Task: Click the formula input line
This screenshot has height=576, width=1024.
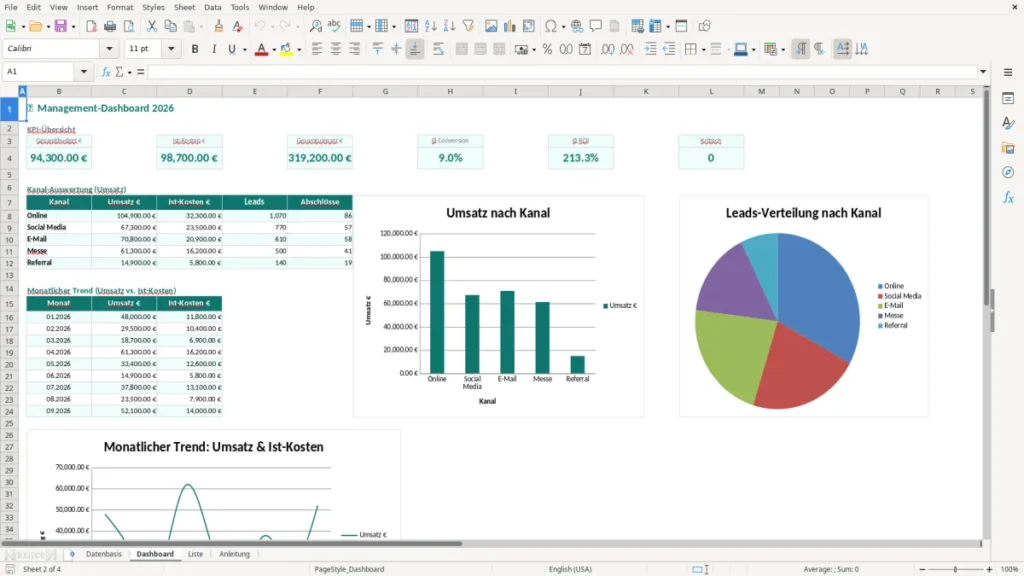Action: coord(562,72)
